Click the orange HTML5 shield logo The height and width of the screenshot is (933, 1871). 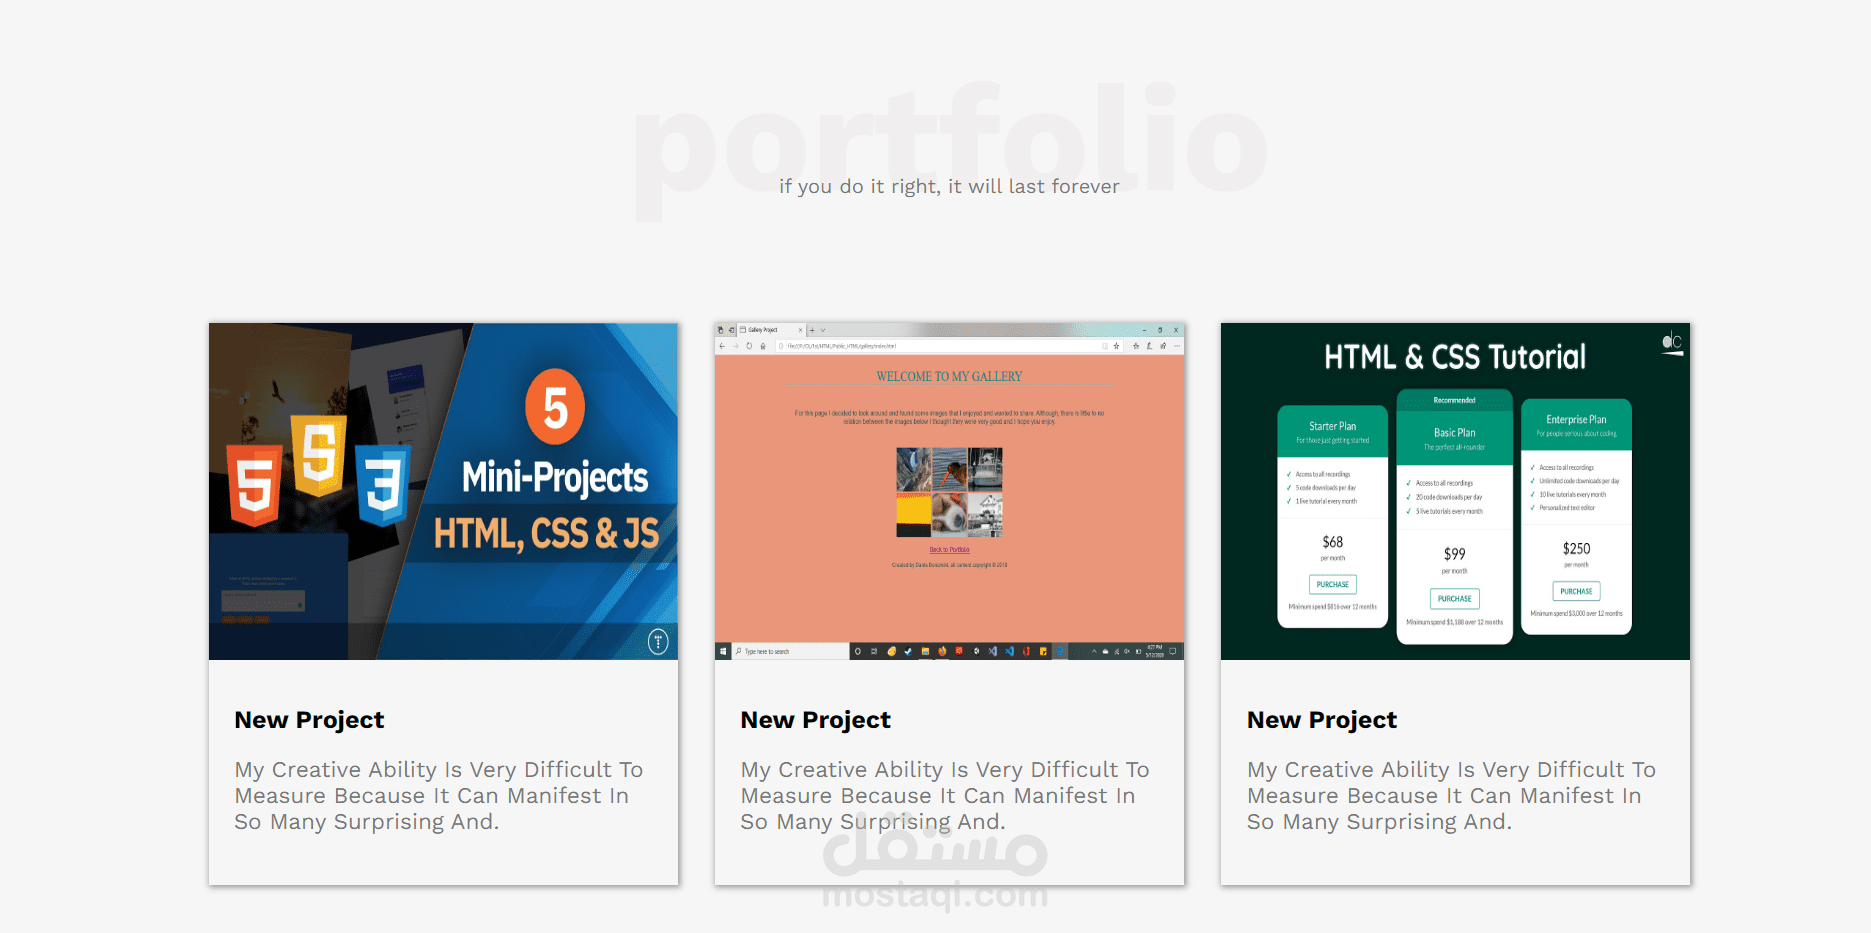pyautogui.click(x=254, y=486)
